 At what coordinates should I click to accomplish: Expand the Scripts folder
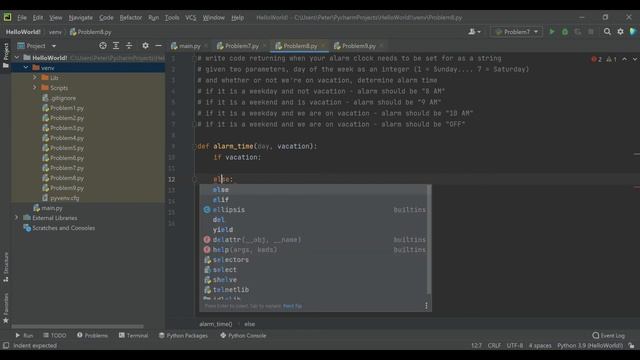click(35, 88)
